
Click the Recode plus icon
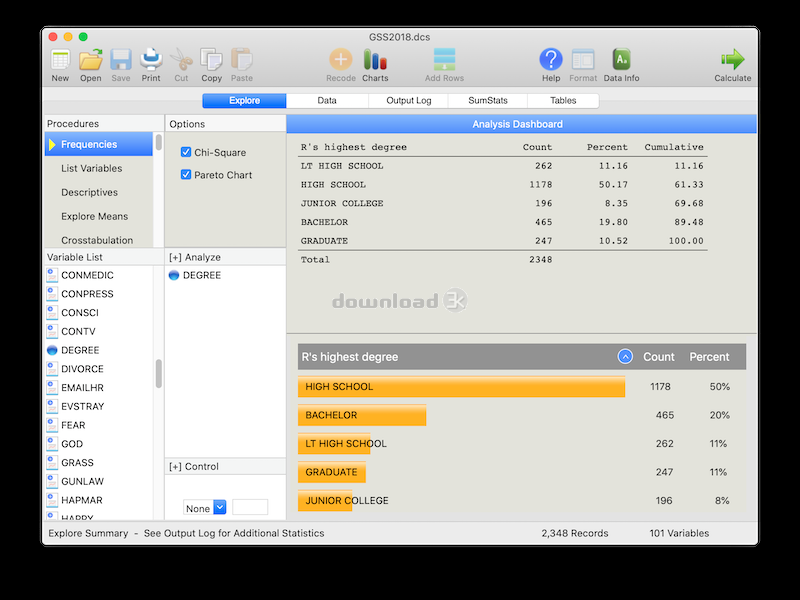tap(341, 60)
